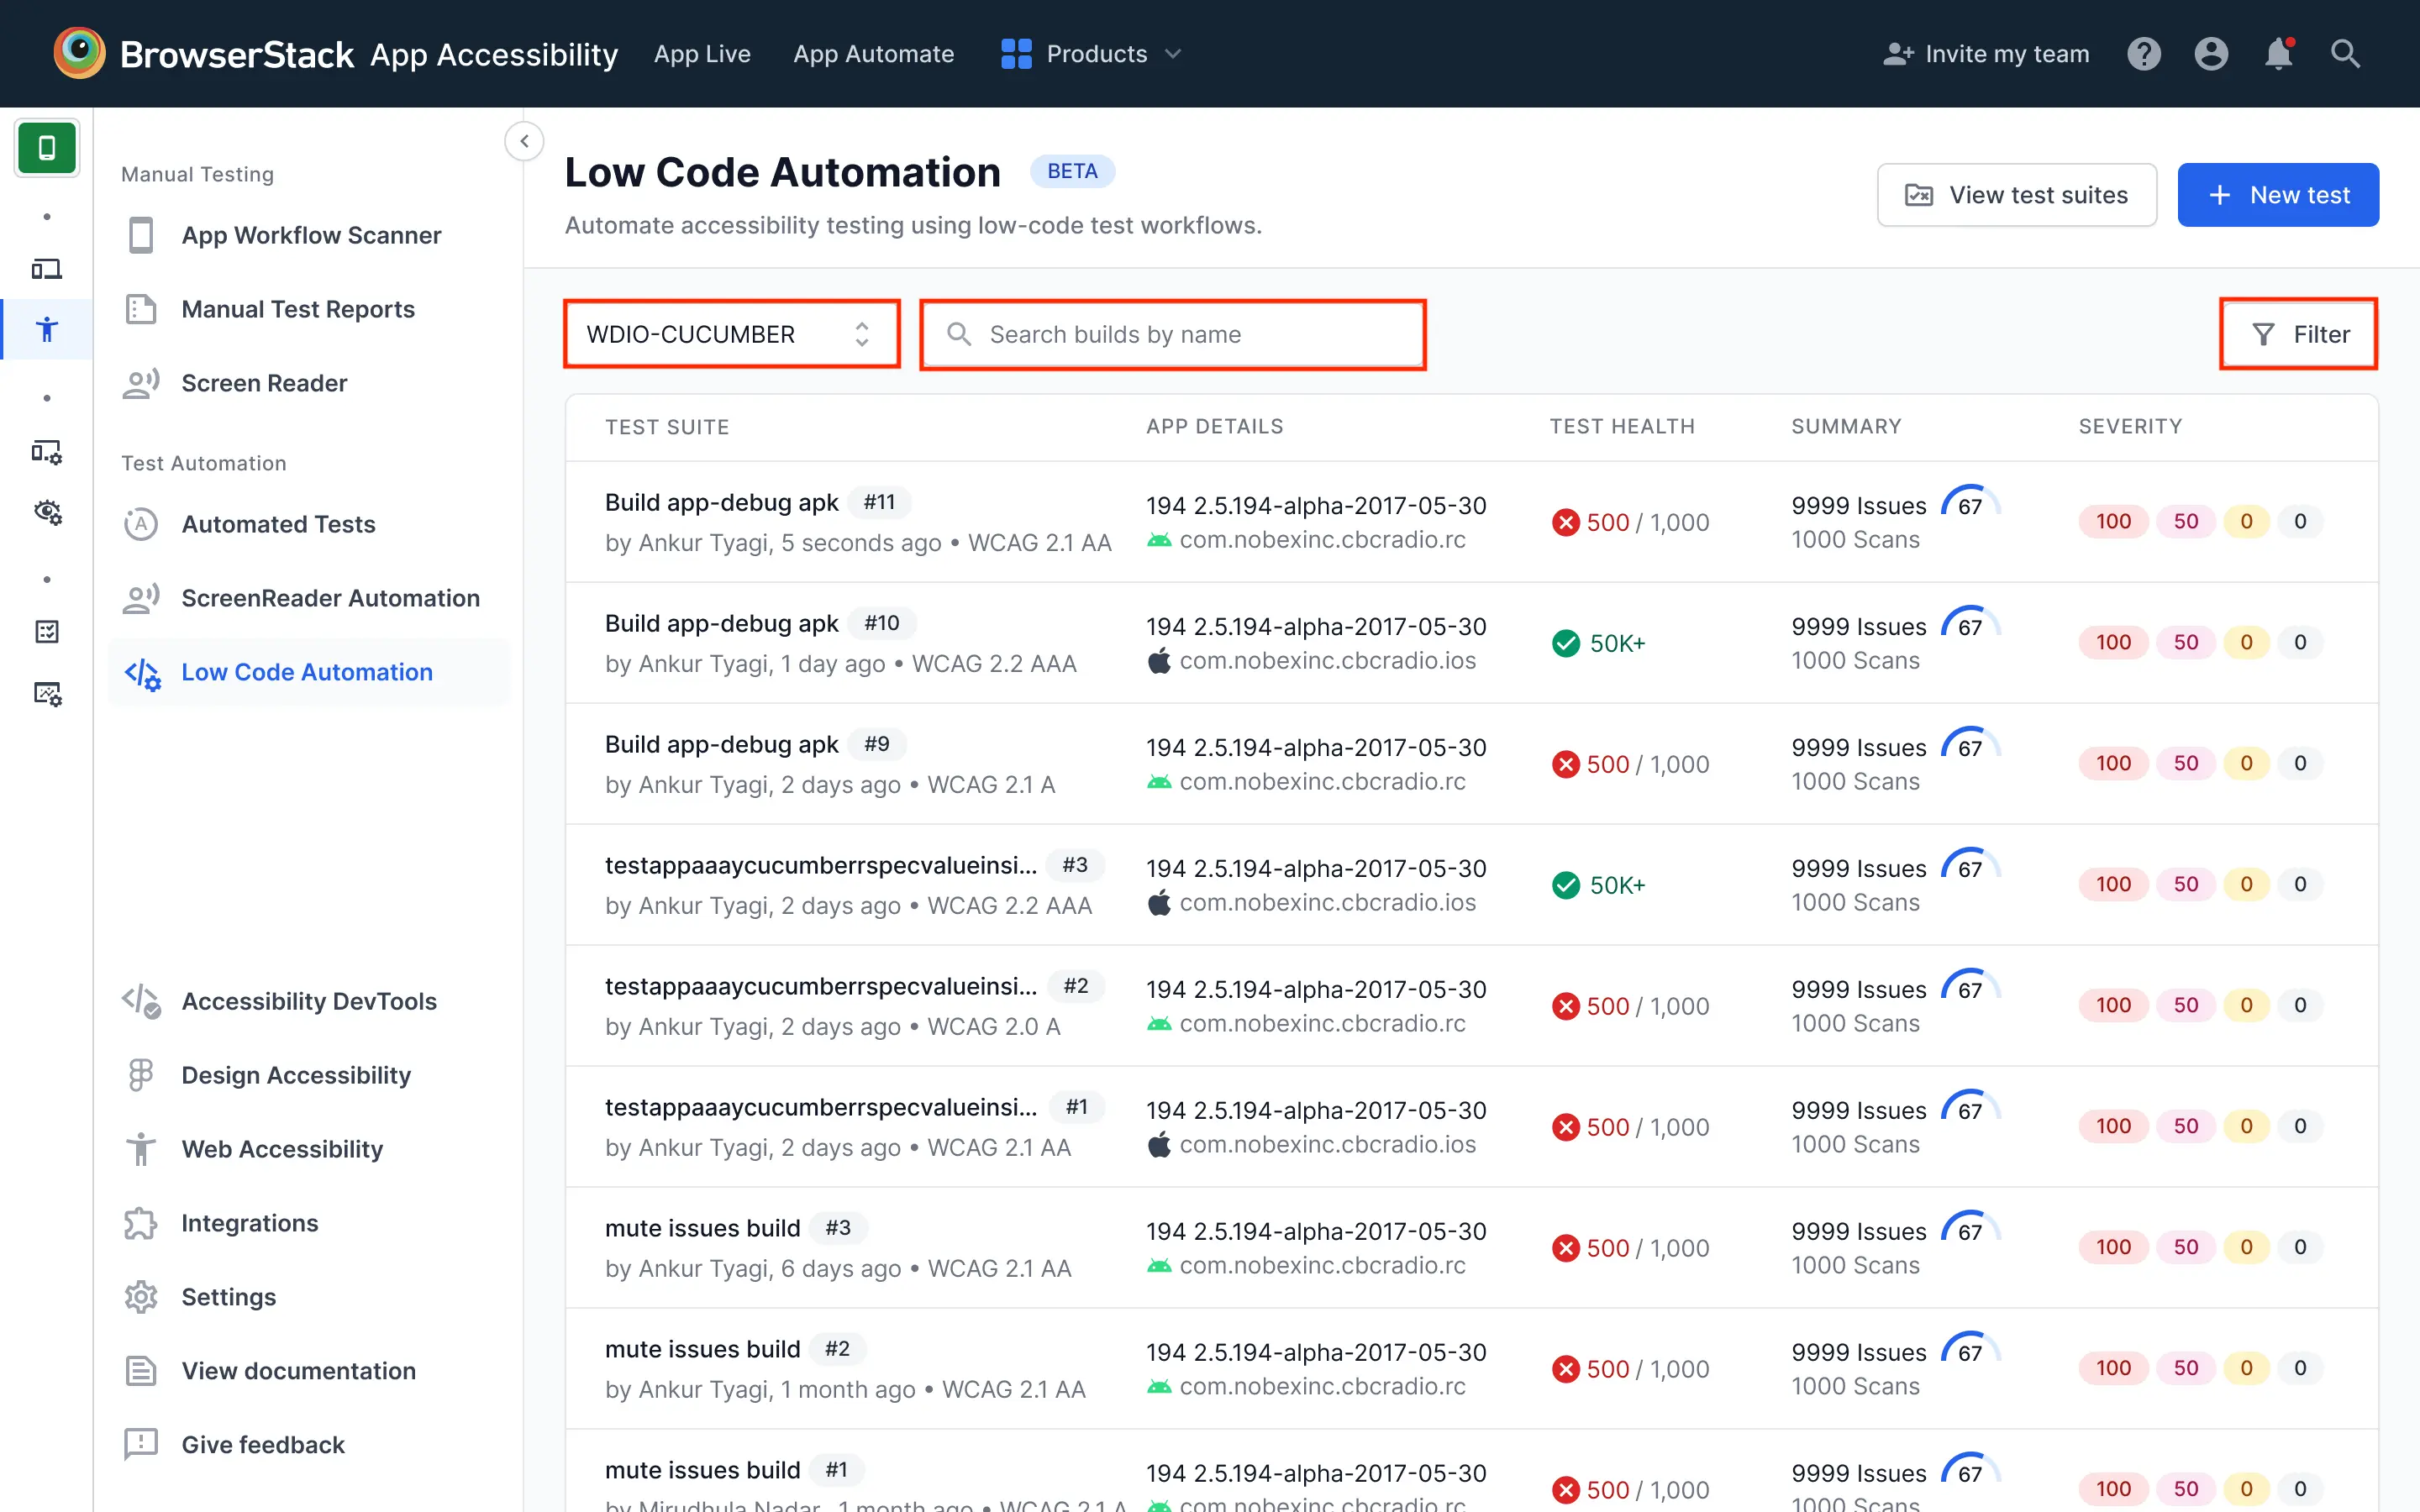Open ScreenReader Automation in the sidebar

click(x=310, y=598)
